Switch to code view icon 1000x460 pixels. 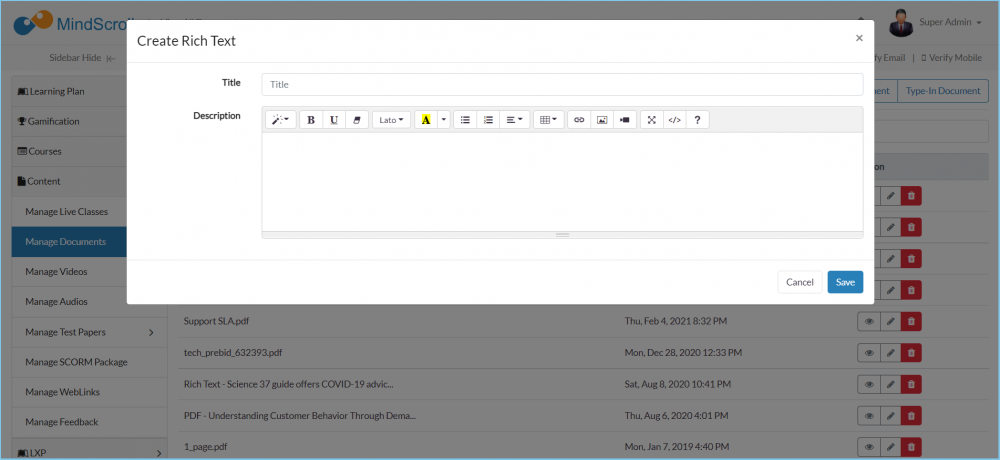coord(675,120)
